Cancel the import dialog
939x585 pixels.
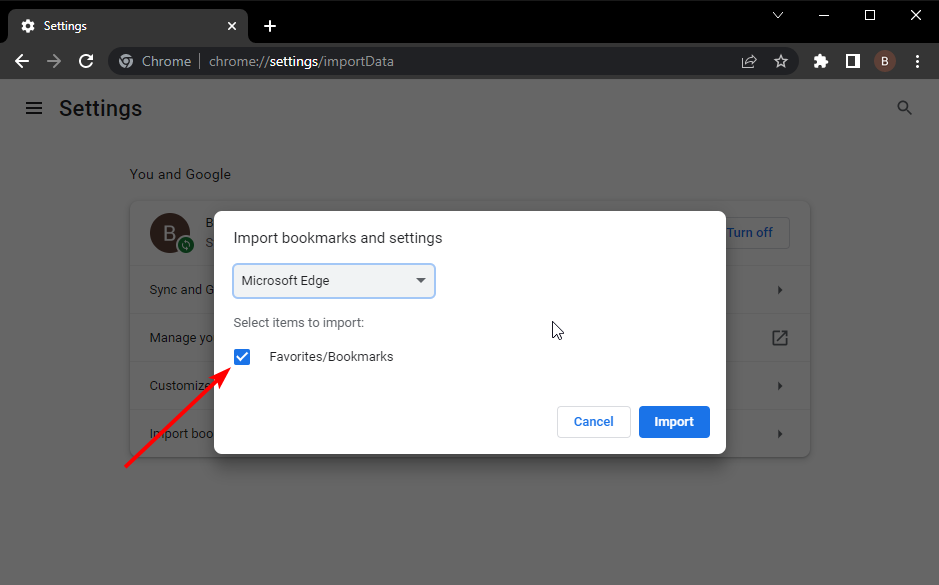coord(593,422)
